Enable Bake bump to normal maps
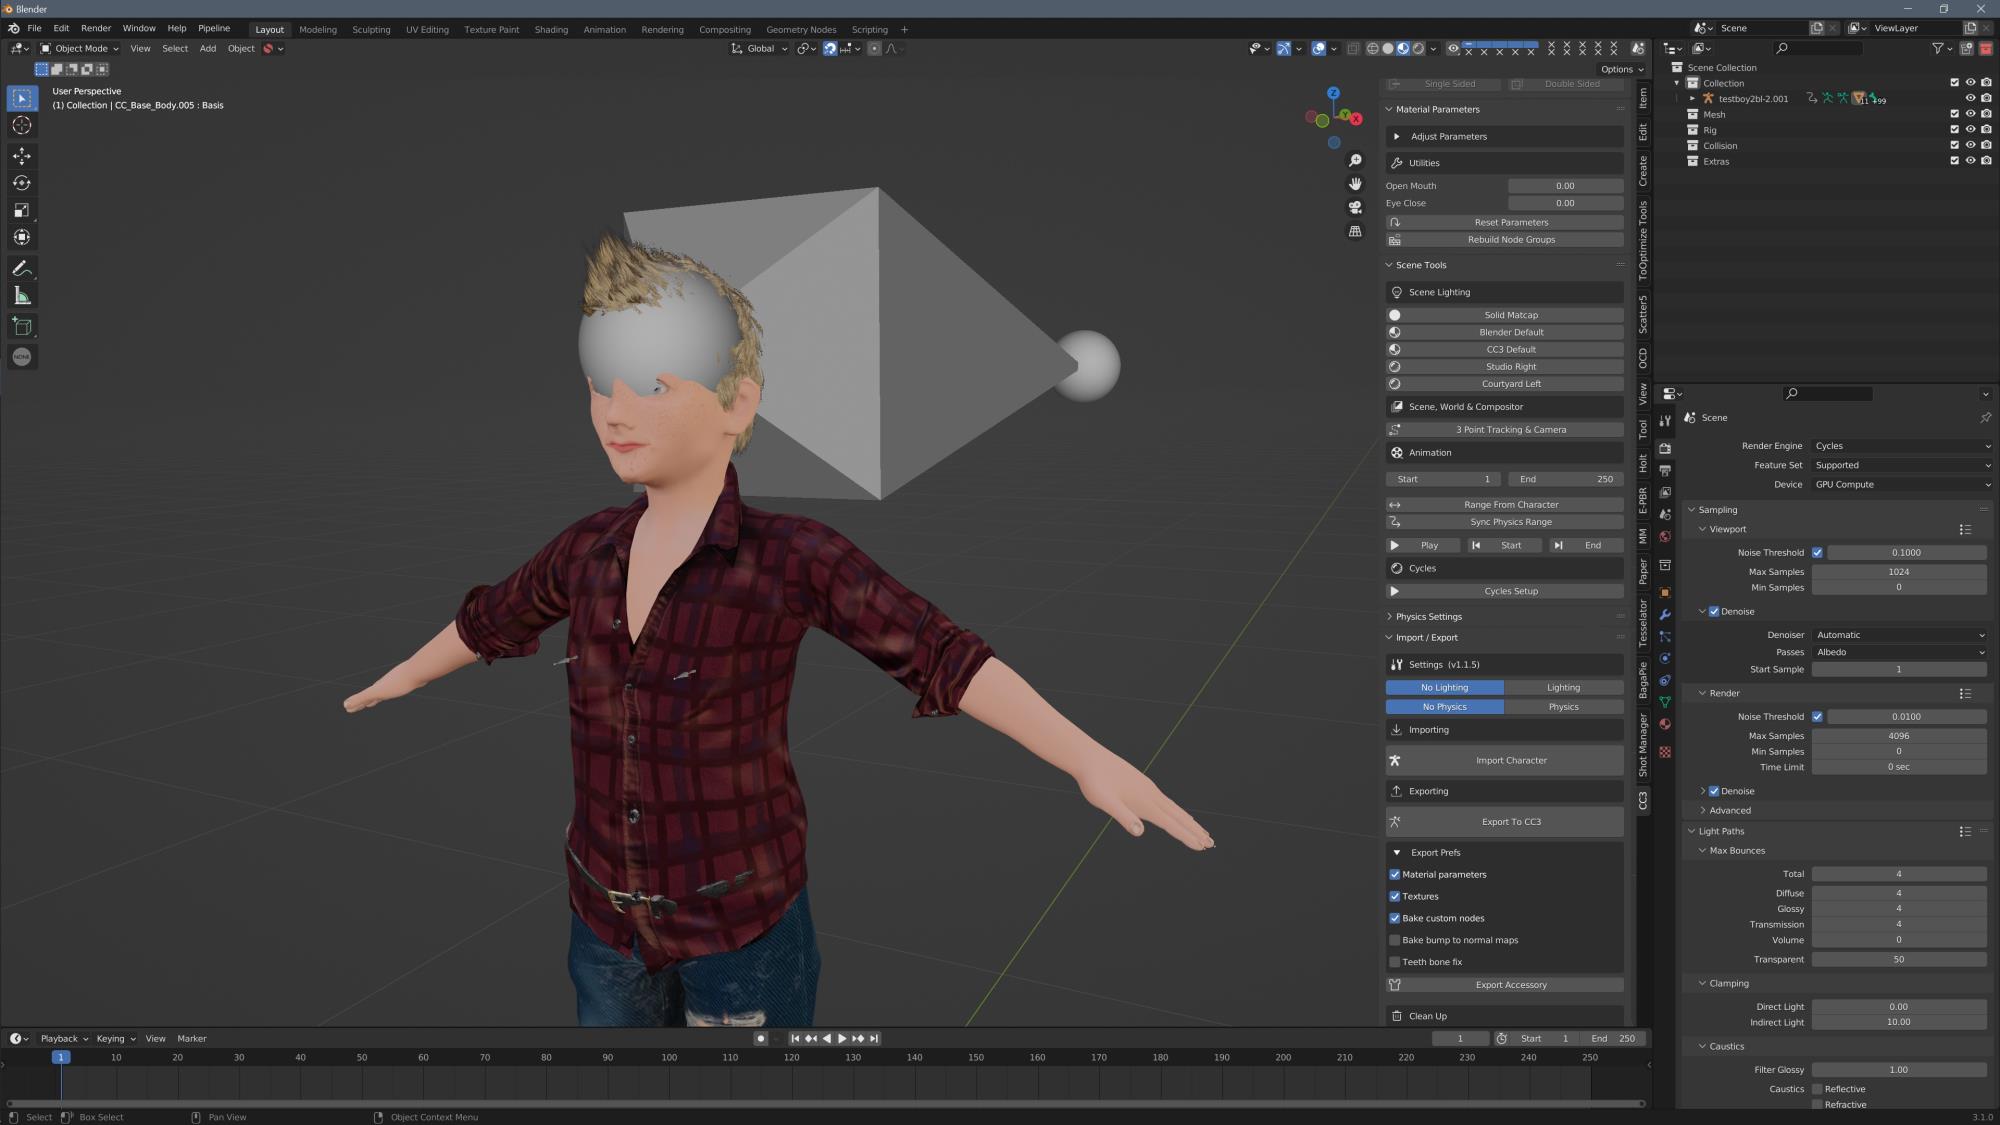Viewport: 2000px width, 1125px height. click(1395, 941)
